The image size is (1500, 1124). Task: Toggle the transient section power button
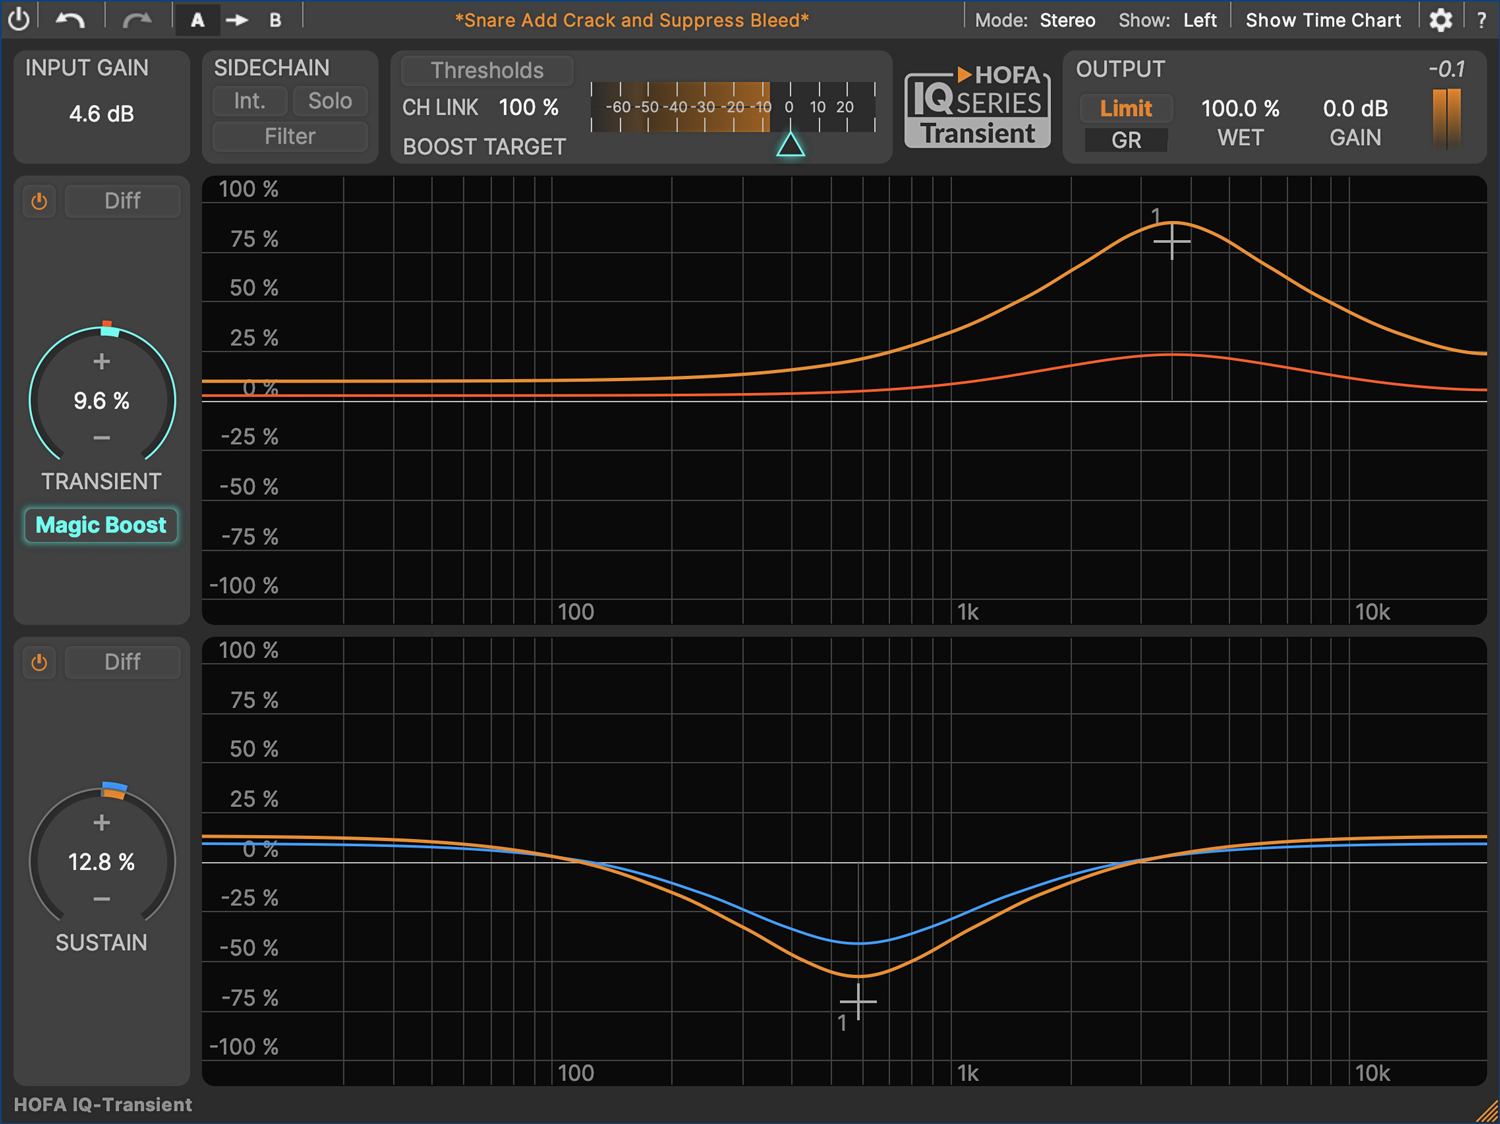point(39,201)
